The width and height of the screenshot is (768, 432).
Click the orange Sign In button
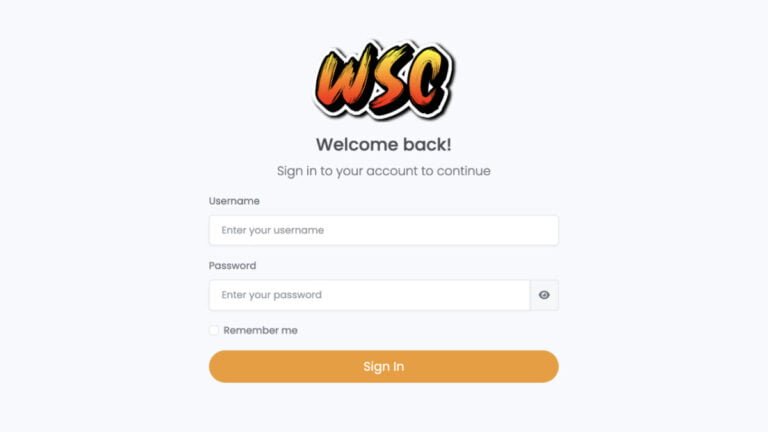tap(384, 366)
